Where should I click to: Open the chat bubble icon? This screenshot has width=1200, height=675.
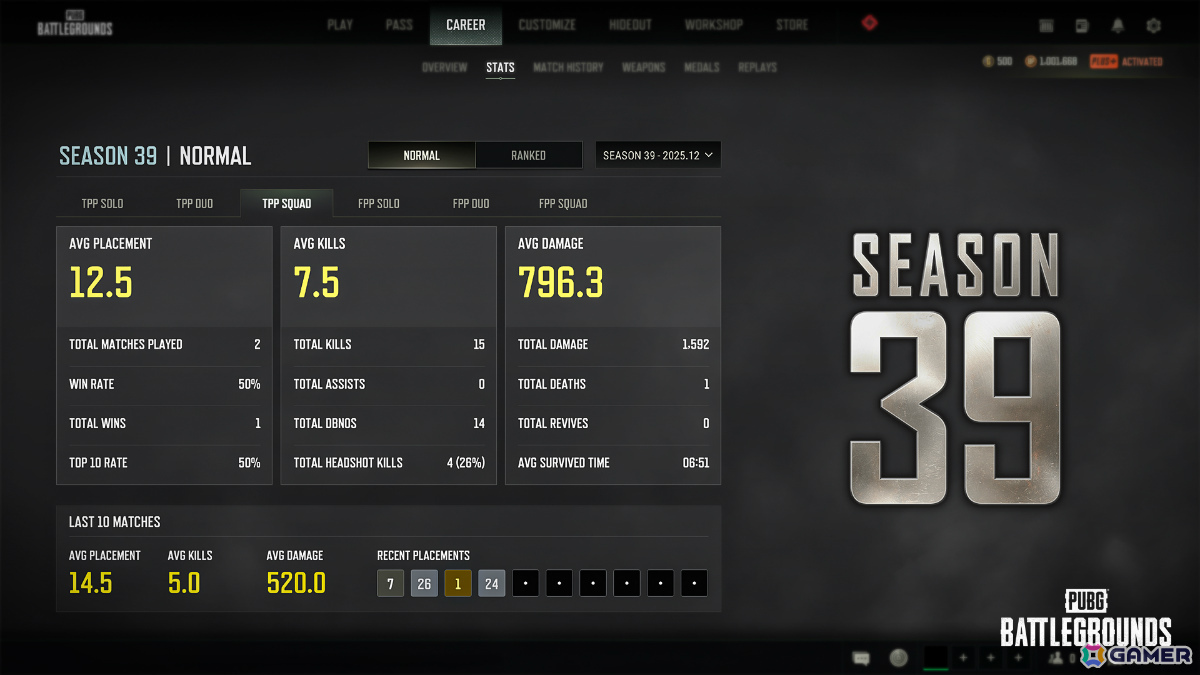860,656
